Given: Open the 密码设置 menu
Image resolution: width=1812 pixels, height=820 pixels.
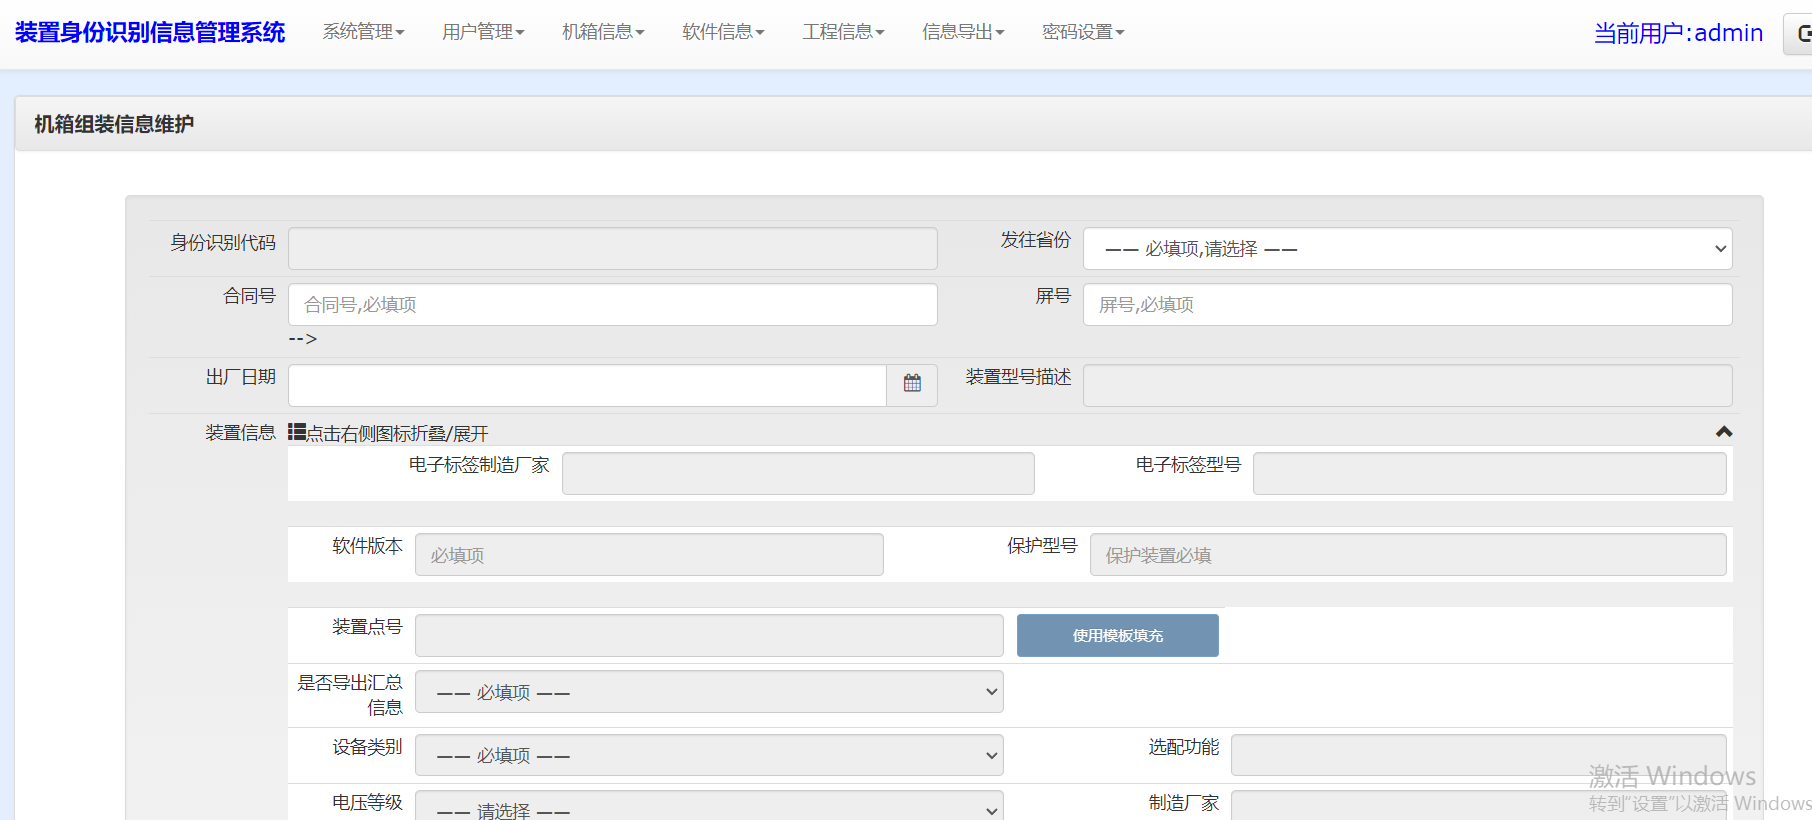Looking at the screenshot, I should (x=1083, y=32).
